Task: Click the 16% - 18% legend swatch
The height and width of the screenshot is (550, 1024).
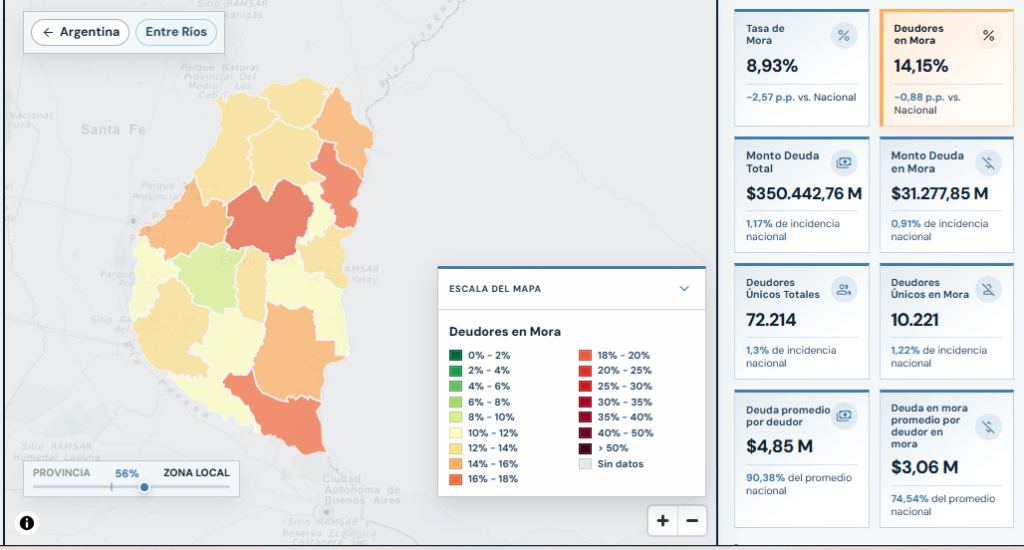Action: (455, 479)
